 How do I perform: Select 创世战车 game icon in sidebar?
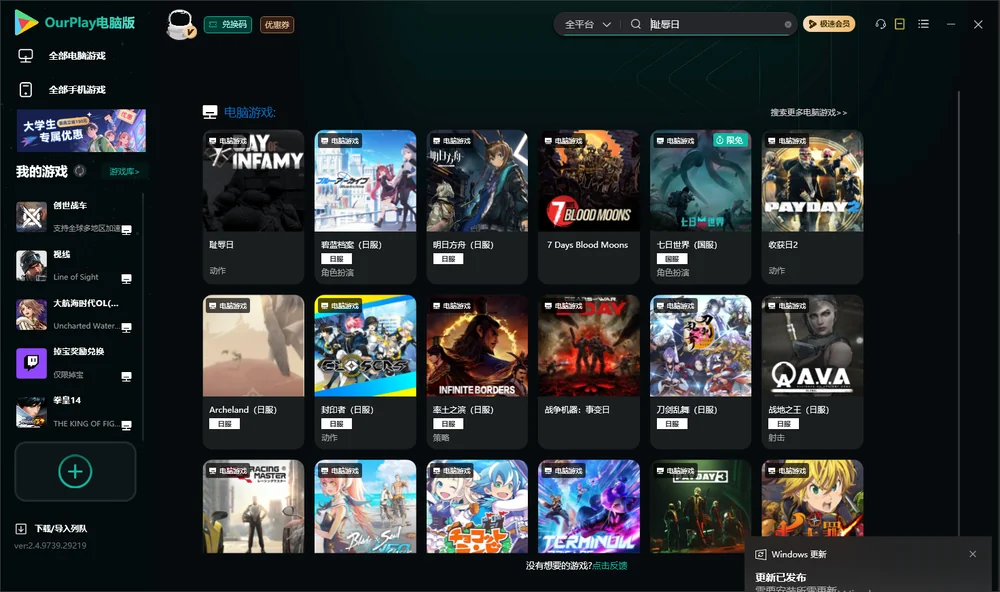[x=31, y=217]
